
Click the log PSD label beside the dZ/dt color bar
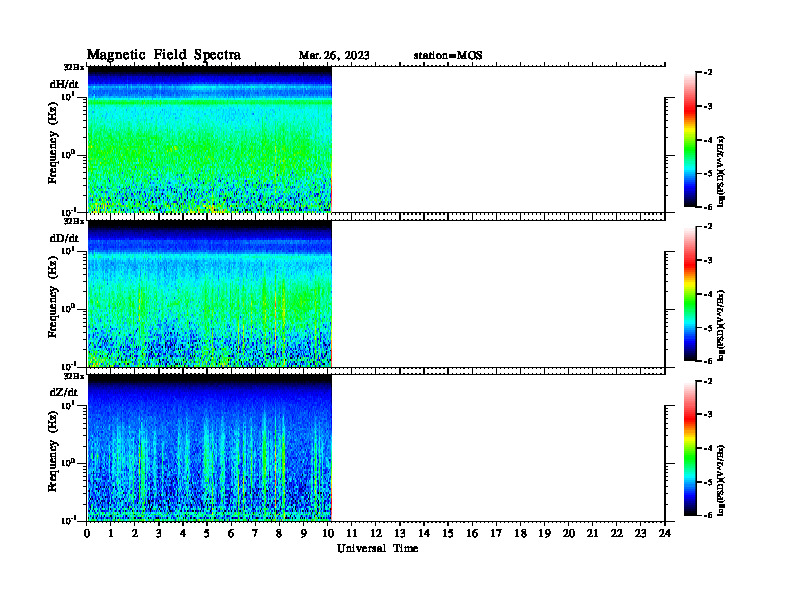(x=721, y=480)
